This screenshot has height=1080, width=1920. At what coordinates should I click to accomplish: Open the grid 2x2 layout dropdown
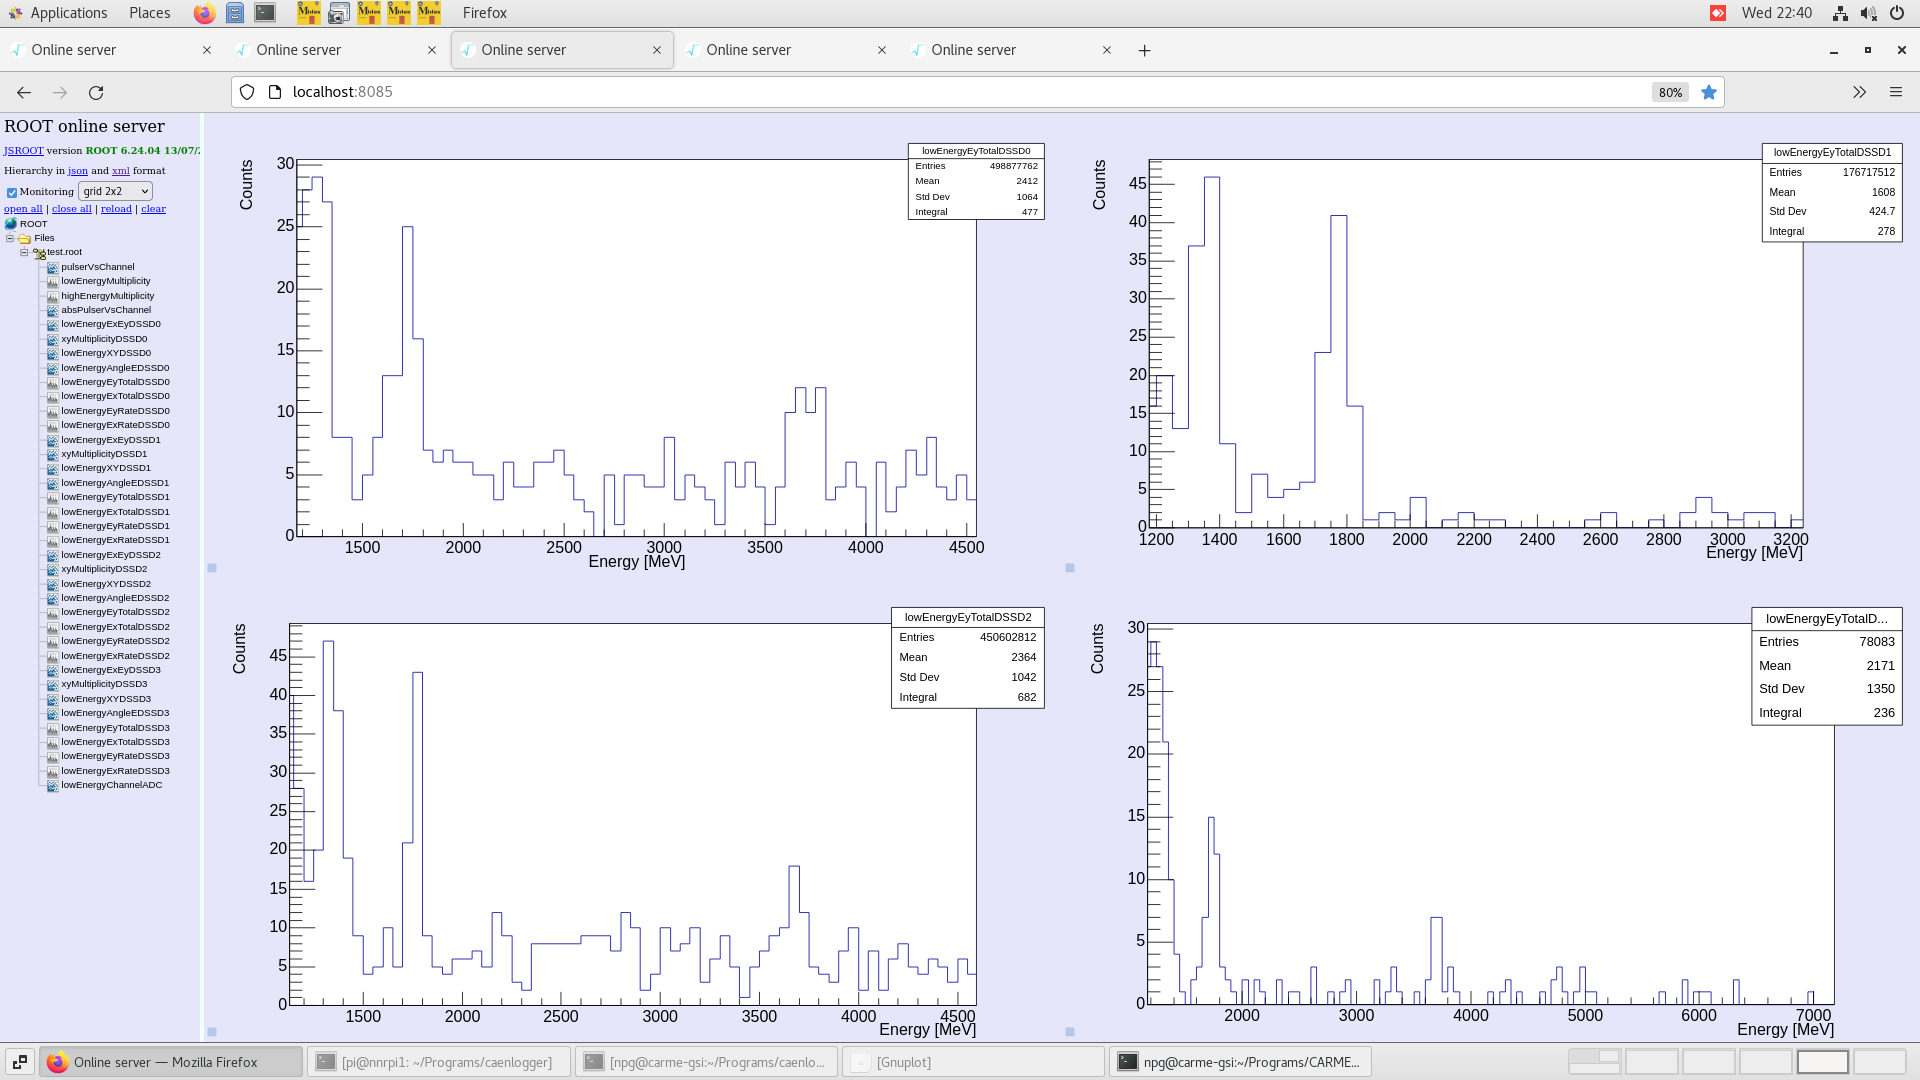[115, 191]
